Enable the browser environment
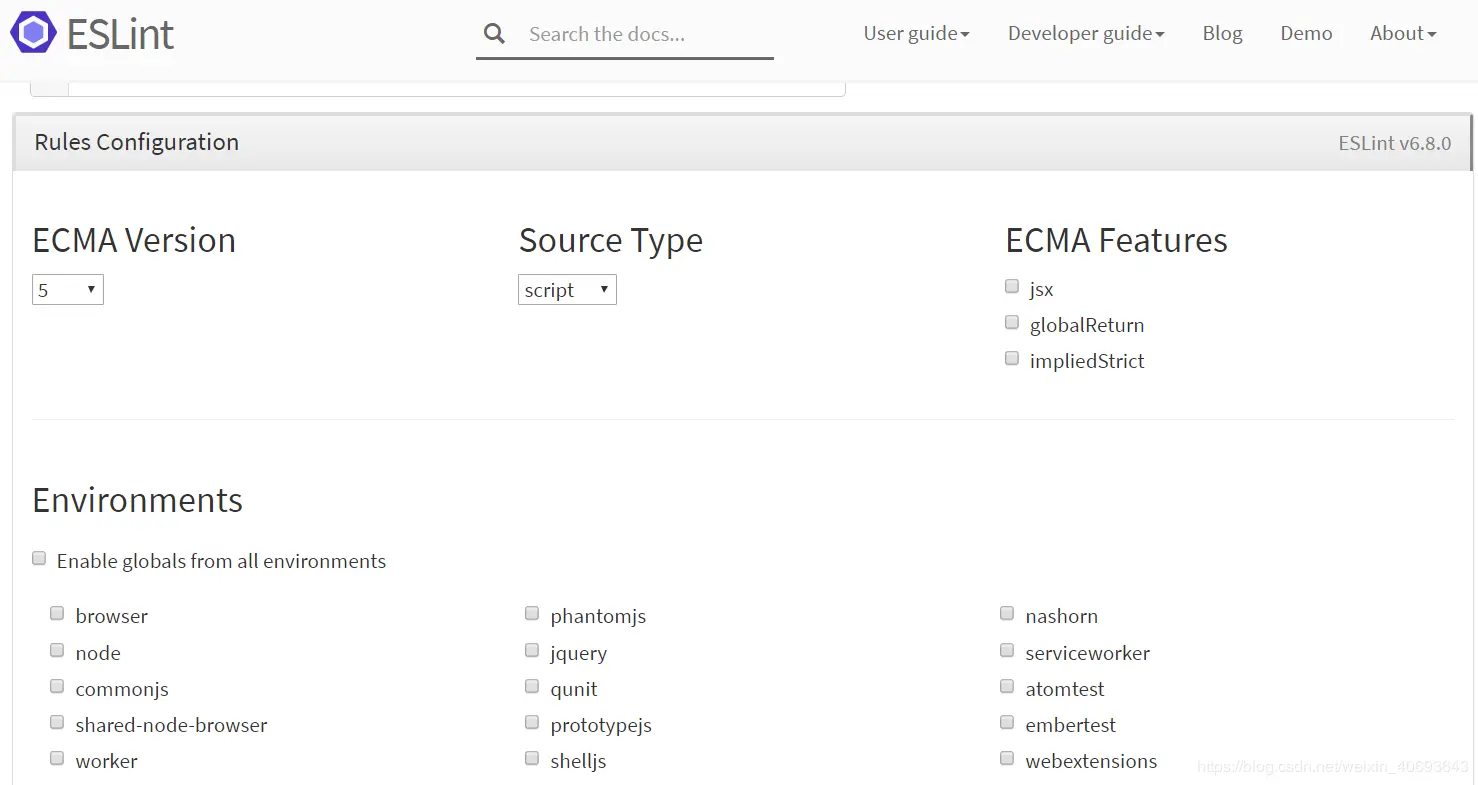 click(x=57, y=614)
